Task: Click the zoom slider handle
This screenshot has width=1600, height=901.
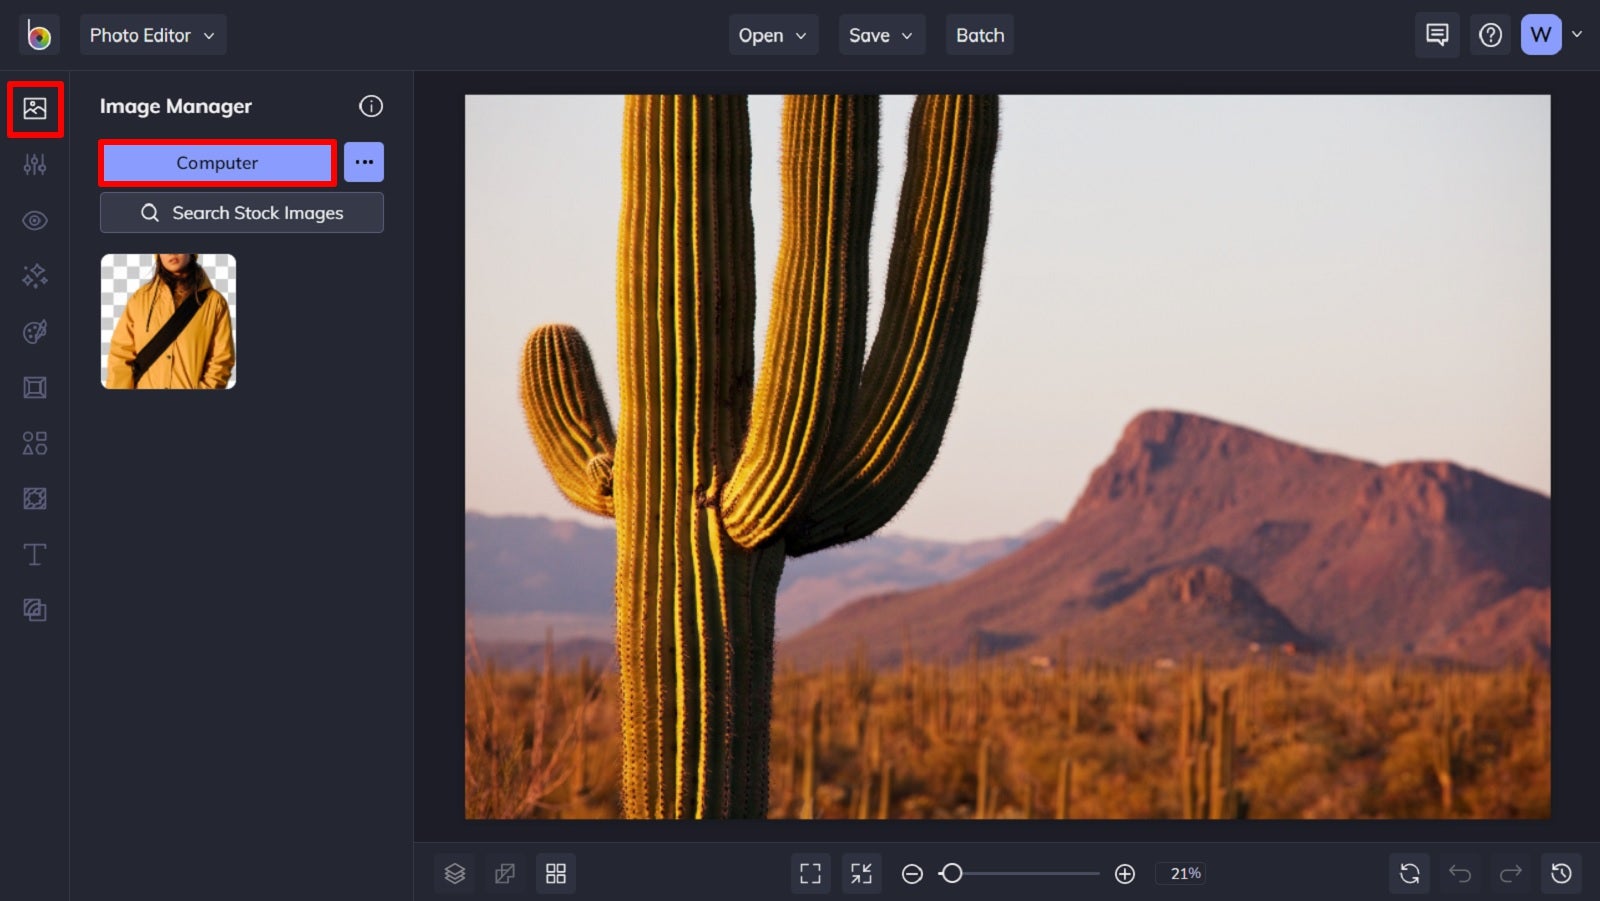Action: (x=952, y=874)
